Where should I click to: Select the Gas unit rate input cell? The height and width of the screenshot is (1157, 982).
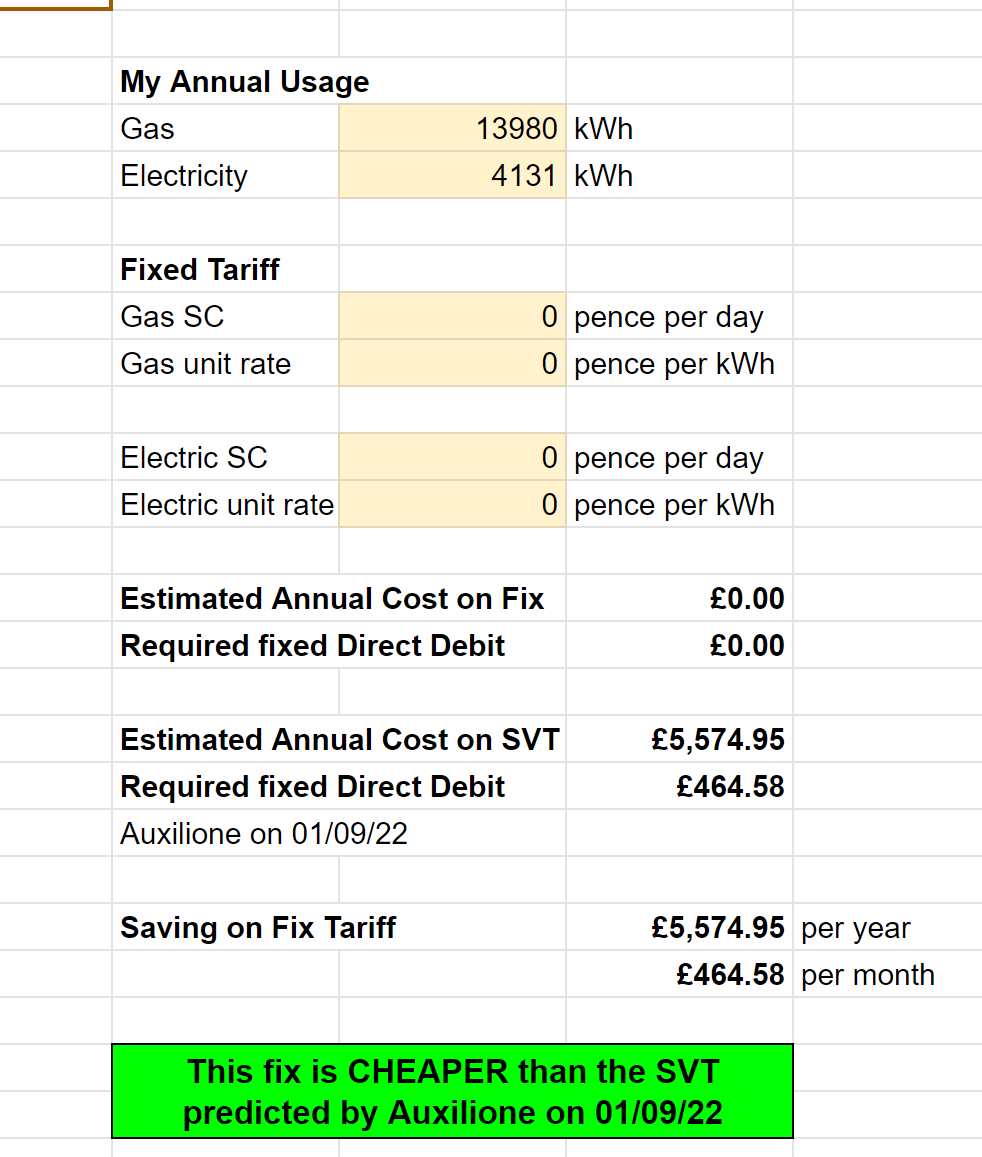452,364
